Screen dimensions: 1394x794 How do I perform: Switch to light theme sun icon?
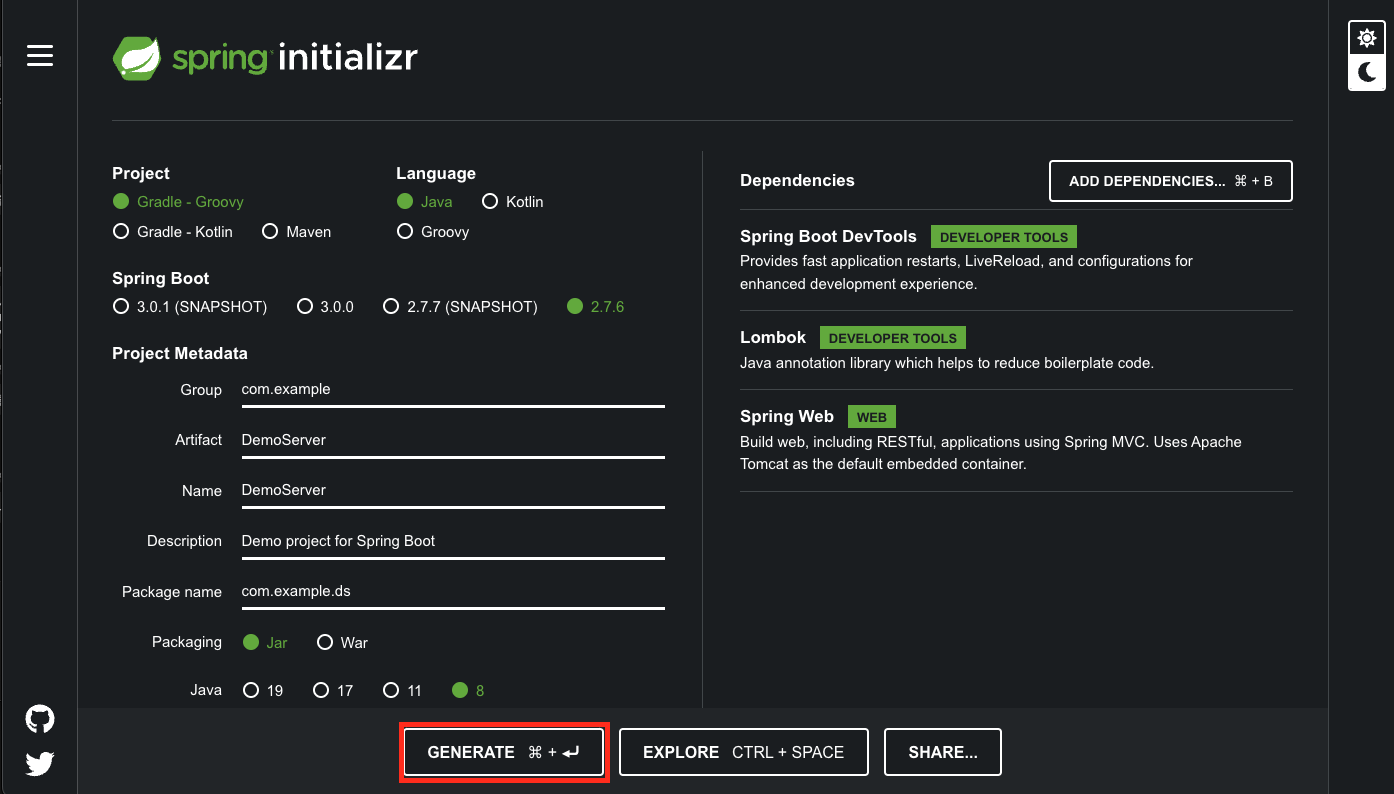(1366, 38)
